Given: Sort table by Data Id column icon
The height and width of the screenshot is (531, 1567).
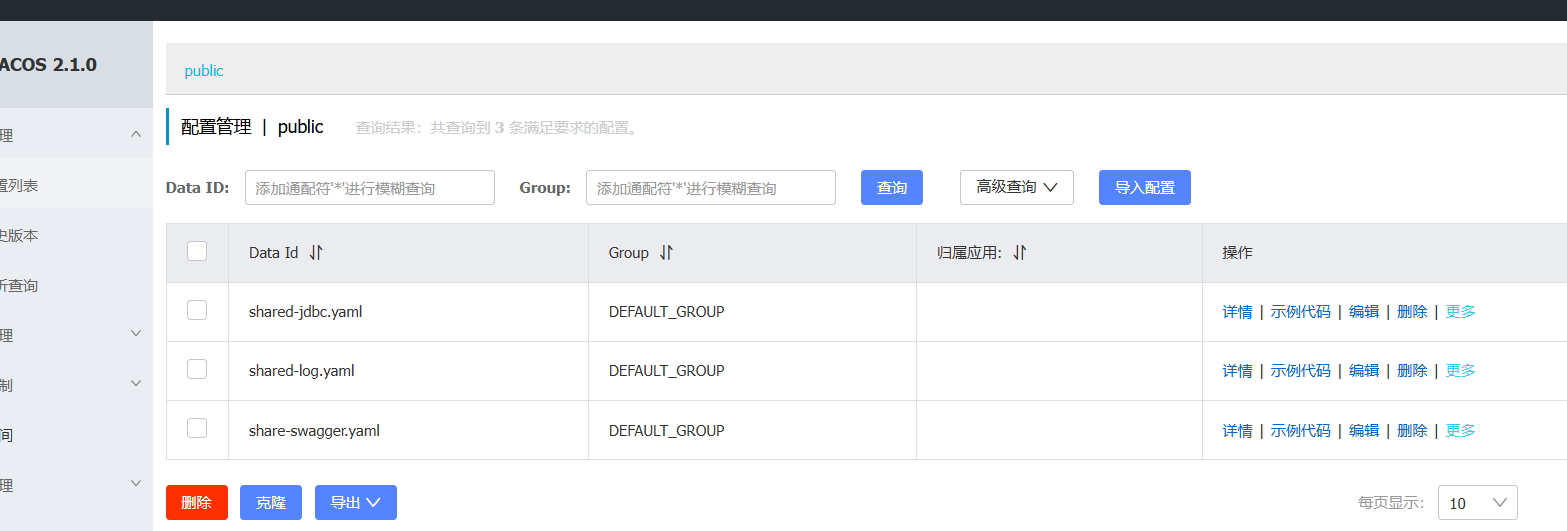Looking at the screenshot, I should point(316,253).
